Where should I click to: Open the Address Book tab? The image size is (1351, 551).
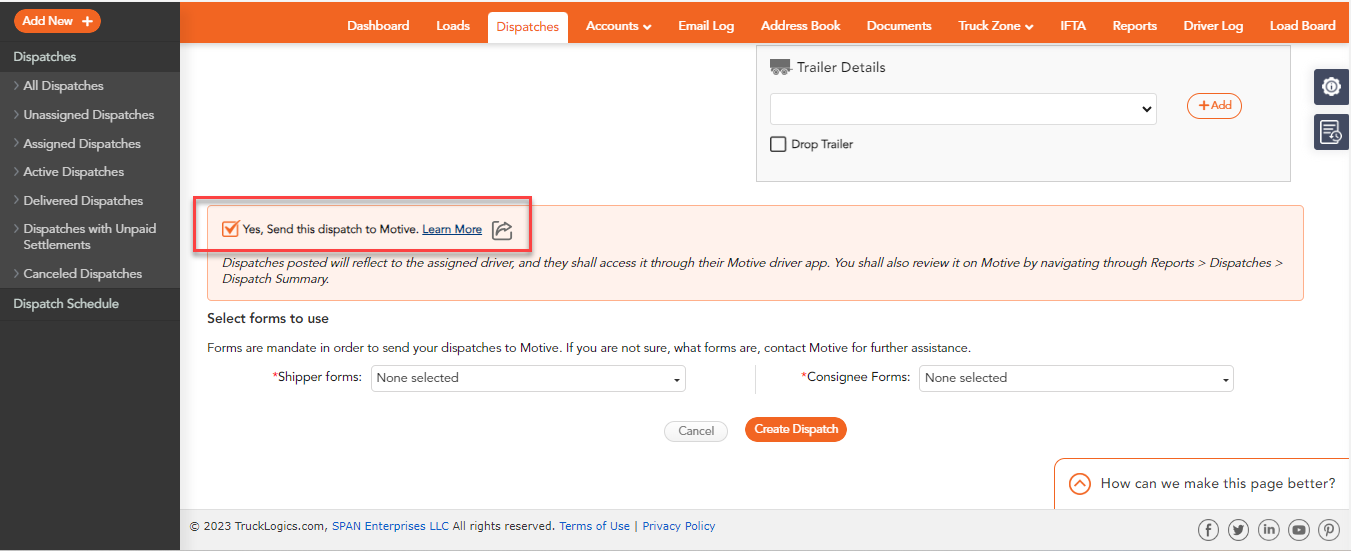point(801,26)
